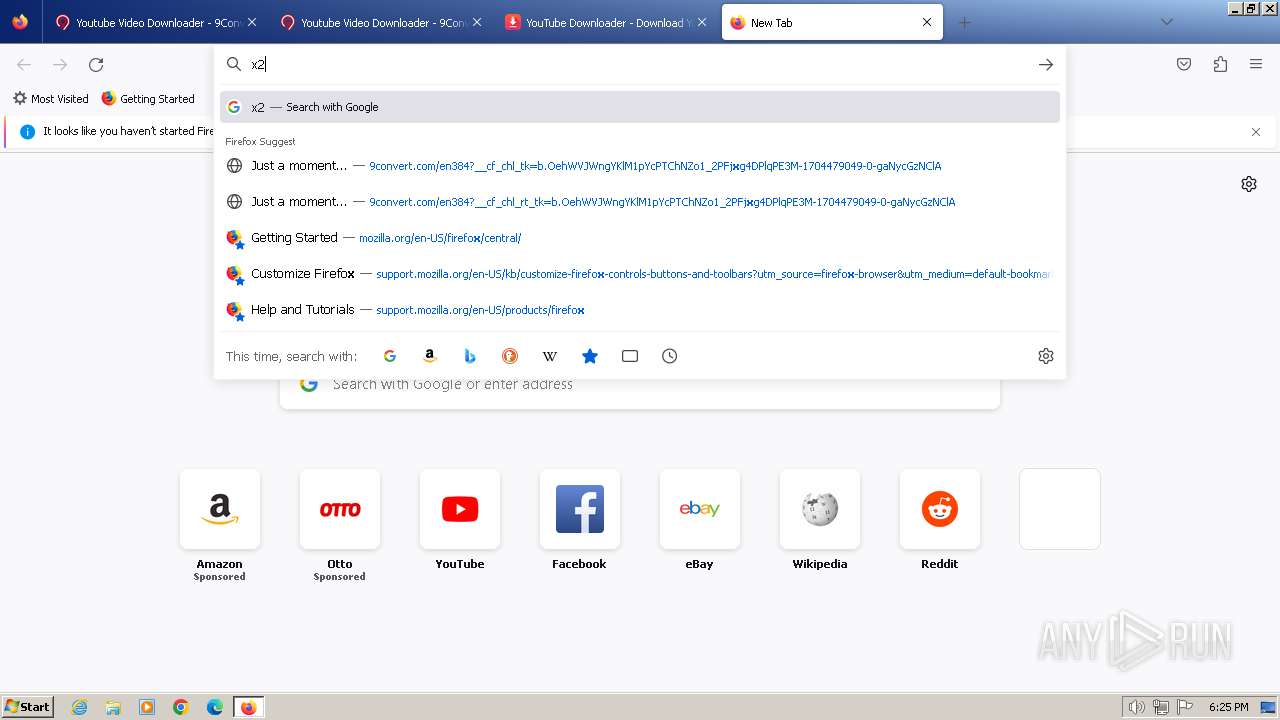Dismiss the notification bar
1280x720 pixels.
pyautogui.click(x=1256, y=132)
